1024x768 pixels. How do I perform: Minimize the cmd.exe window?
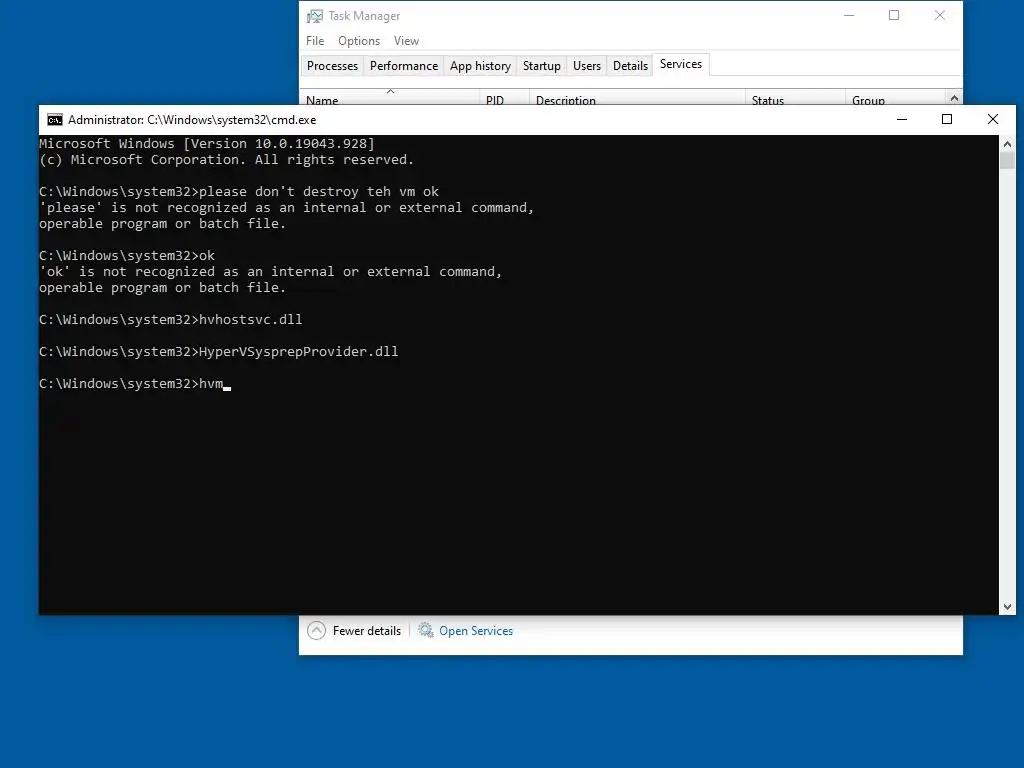[x=902, y=120]
